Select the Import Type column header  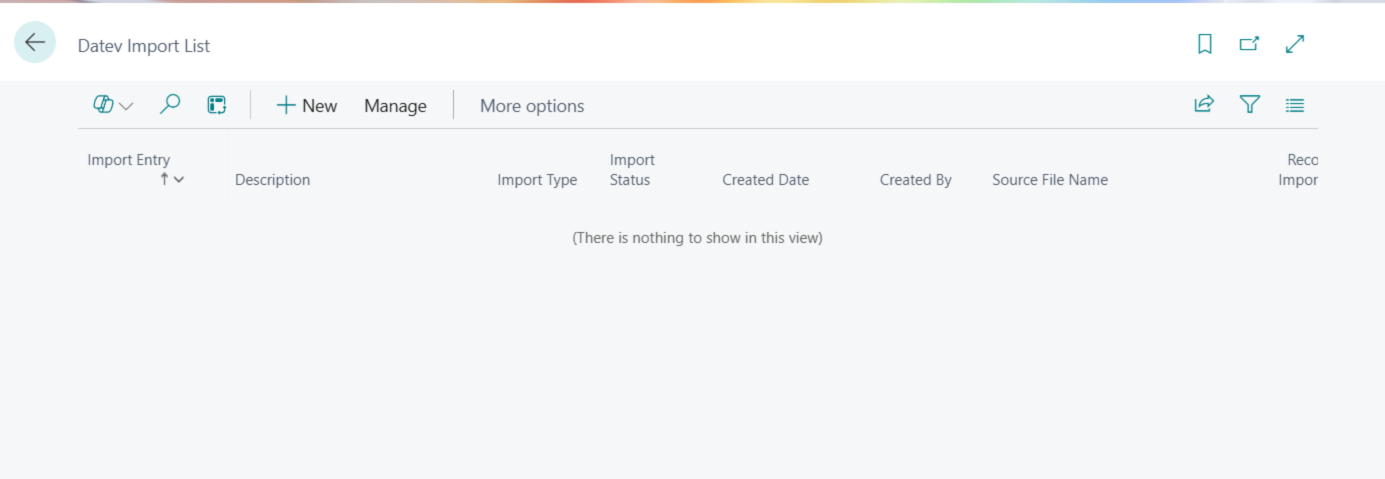(x=537, y=180)
